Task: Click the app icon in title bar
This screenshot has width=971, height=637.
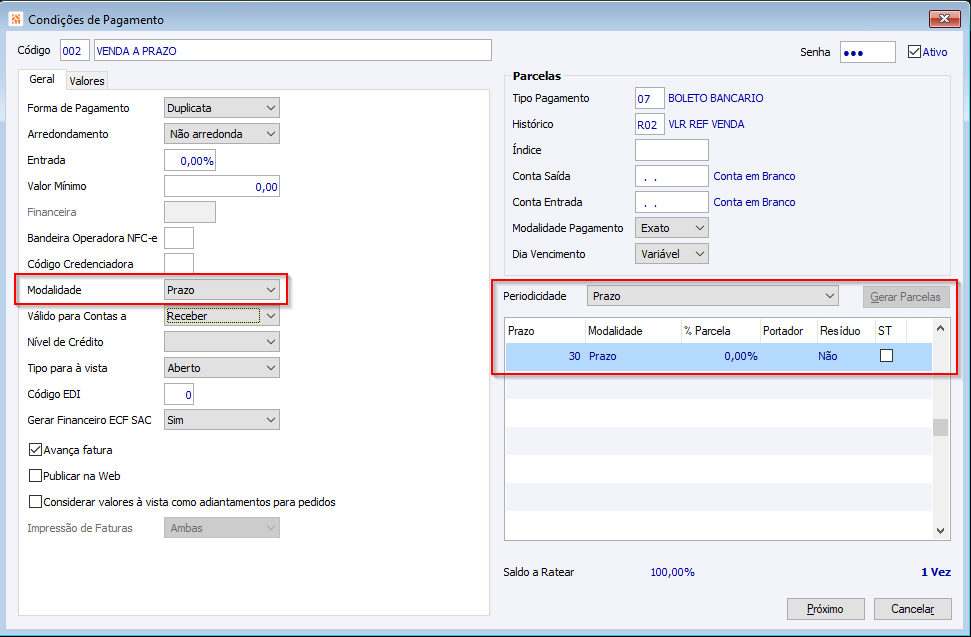Action: (15, 19)
